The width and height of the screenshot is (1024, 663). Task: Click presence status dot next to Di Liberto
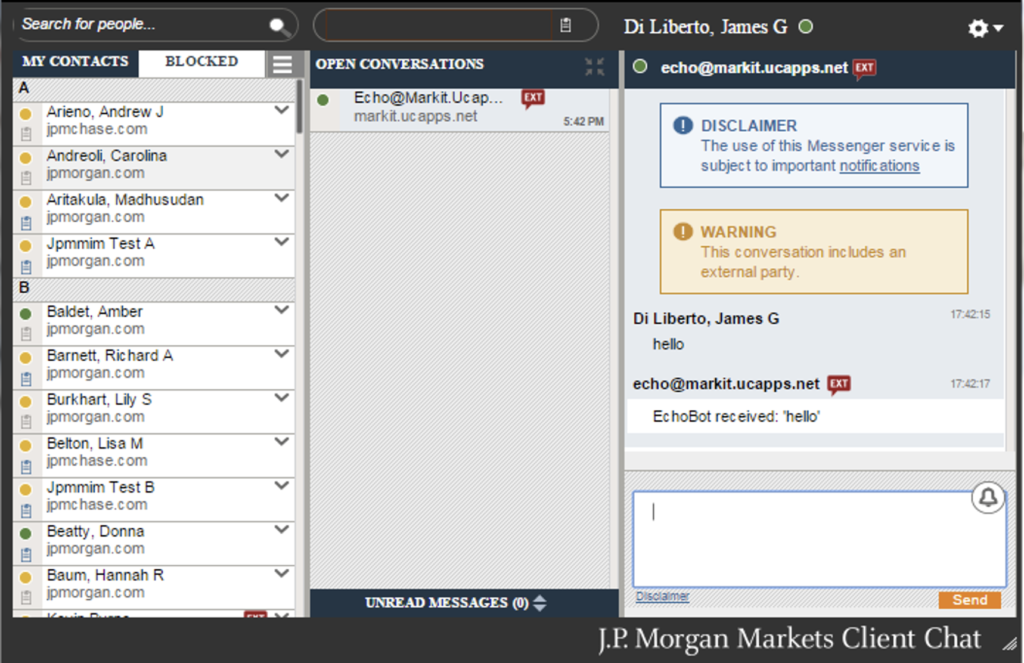[806, 26]
